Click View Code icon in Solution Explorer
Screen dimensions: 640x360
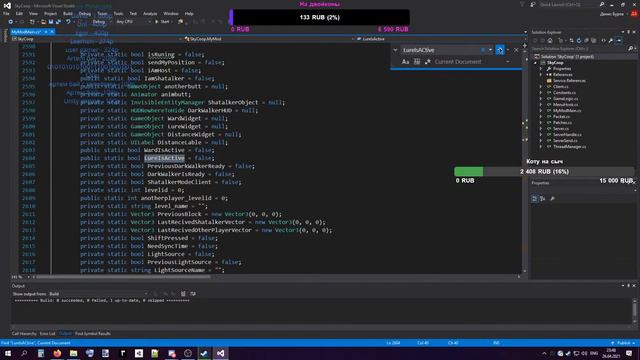pyautogui.click(x=603, y=40)
